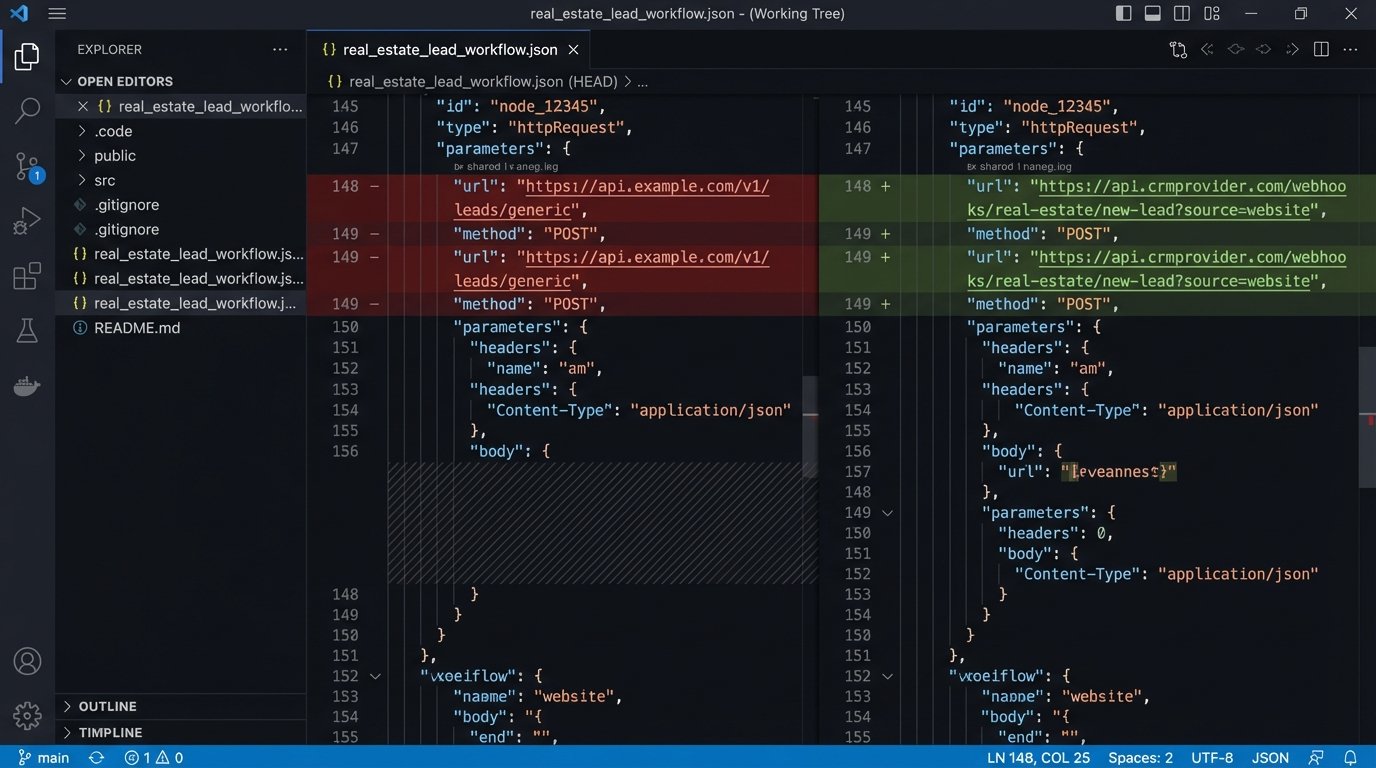The height and width of the screenshot is (768, 1376).
Task: Click the main branch status item
Action: tap(44, 757)
